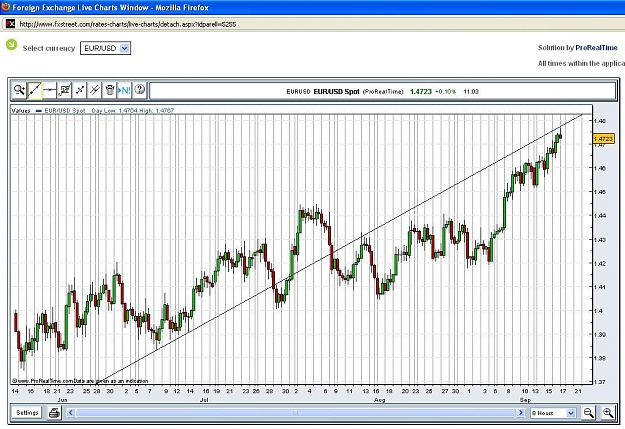Click the Values label above chart
Image resolution: width=625 pixels, height=429 pixels.
click(x=21, y=110)
